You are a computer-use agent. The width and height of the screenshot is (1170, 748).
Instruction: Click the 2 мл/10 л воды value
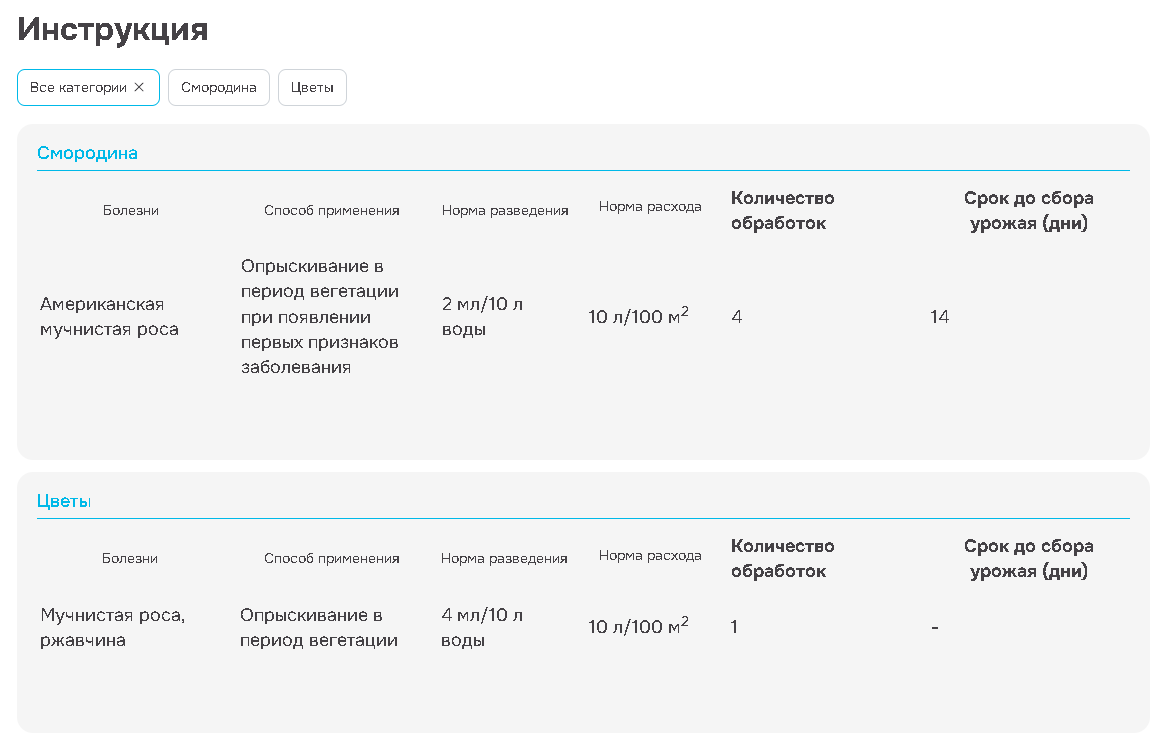point(482,316)
